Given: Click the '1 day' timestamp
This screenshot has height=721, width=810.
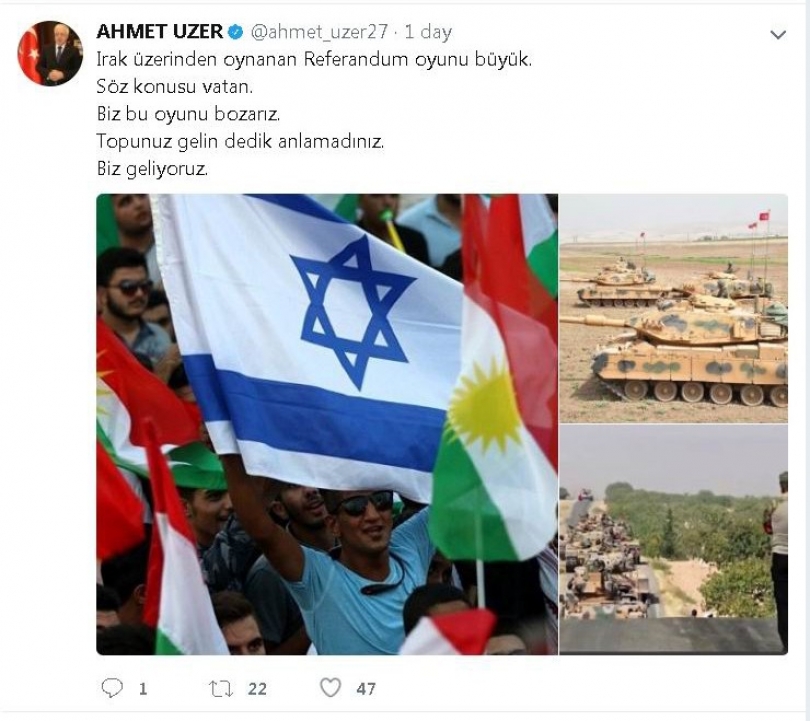Looking at the screenshot, I should pos(428,32).
